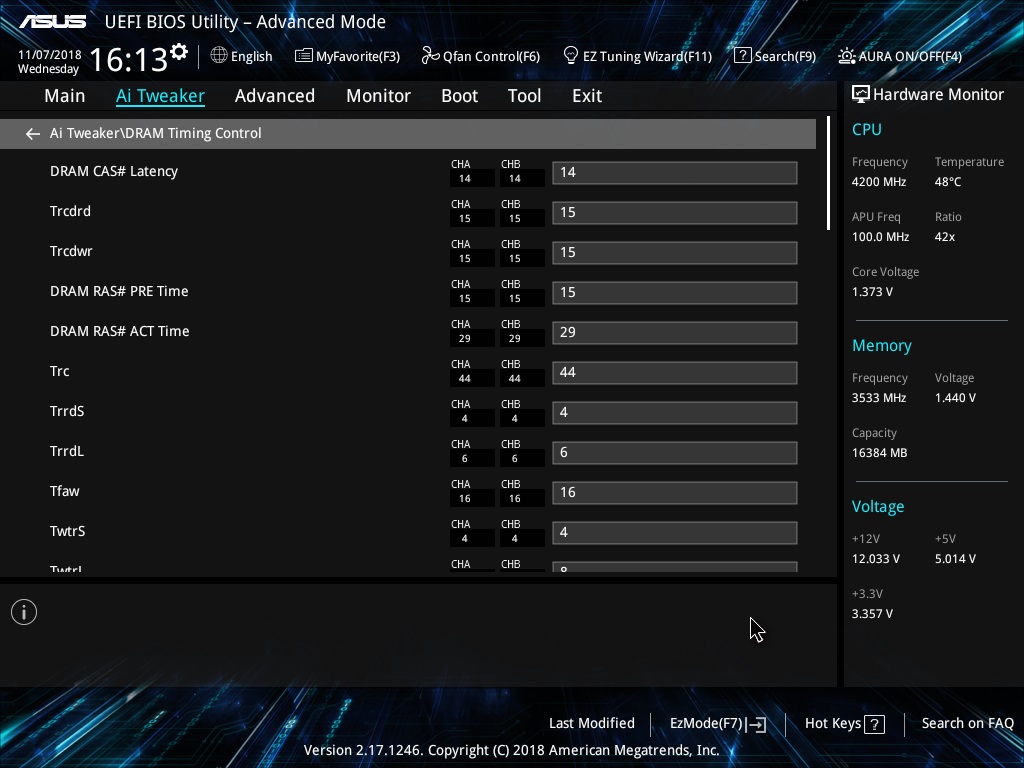
Task: Go to the Boot tab
Action: click(x=459, y=96)
